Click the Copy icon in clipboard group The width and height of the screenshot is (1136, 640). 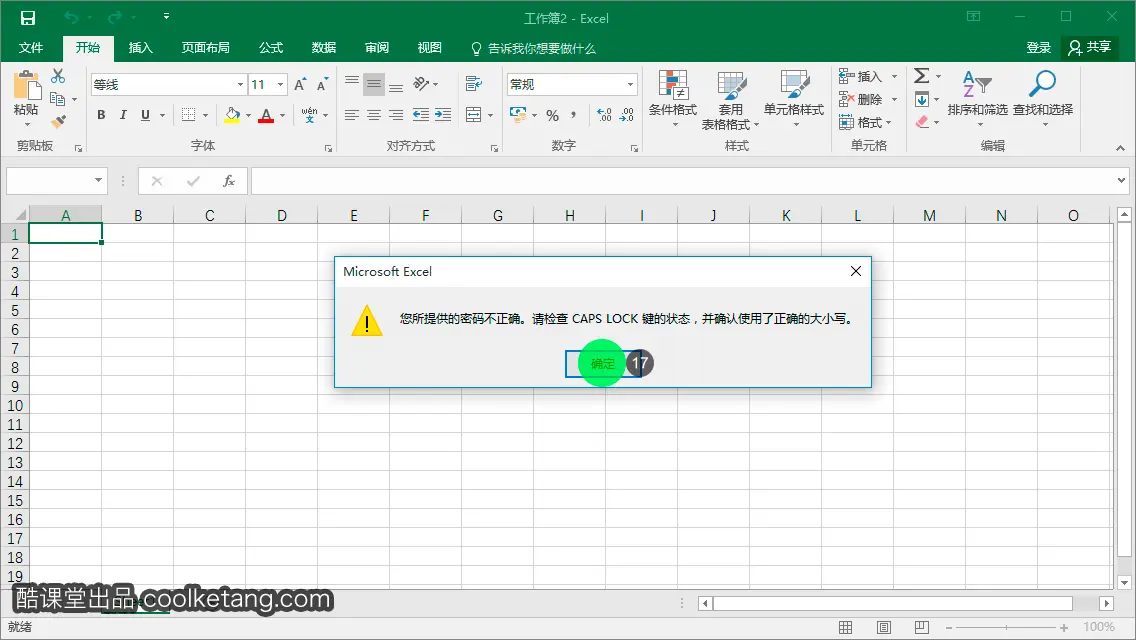(57, 99)
